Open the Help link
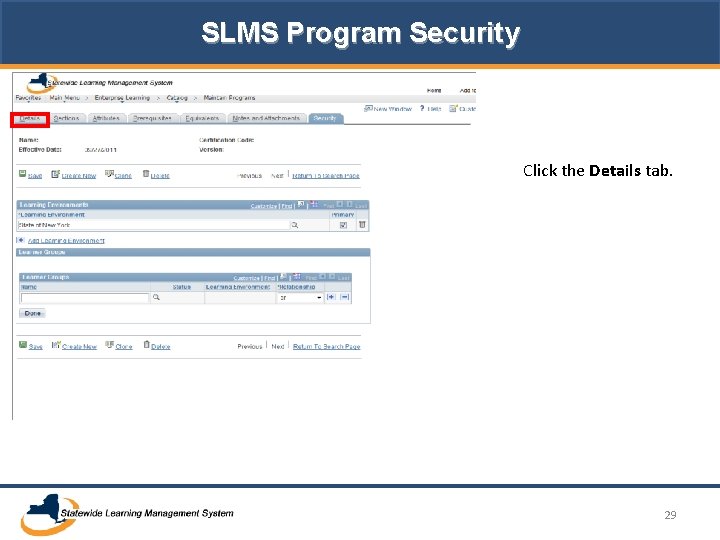 (x=434, y=109)
